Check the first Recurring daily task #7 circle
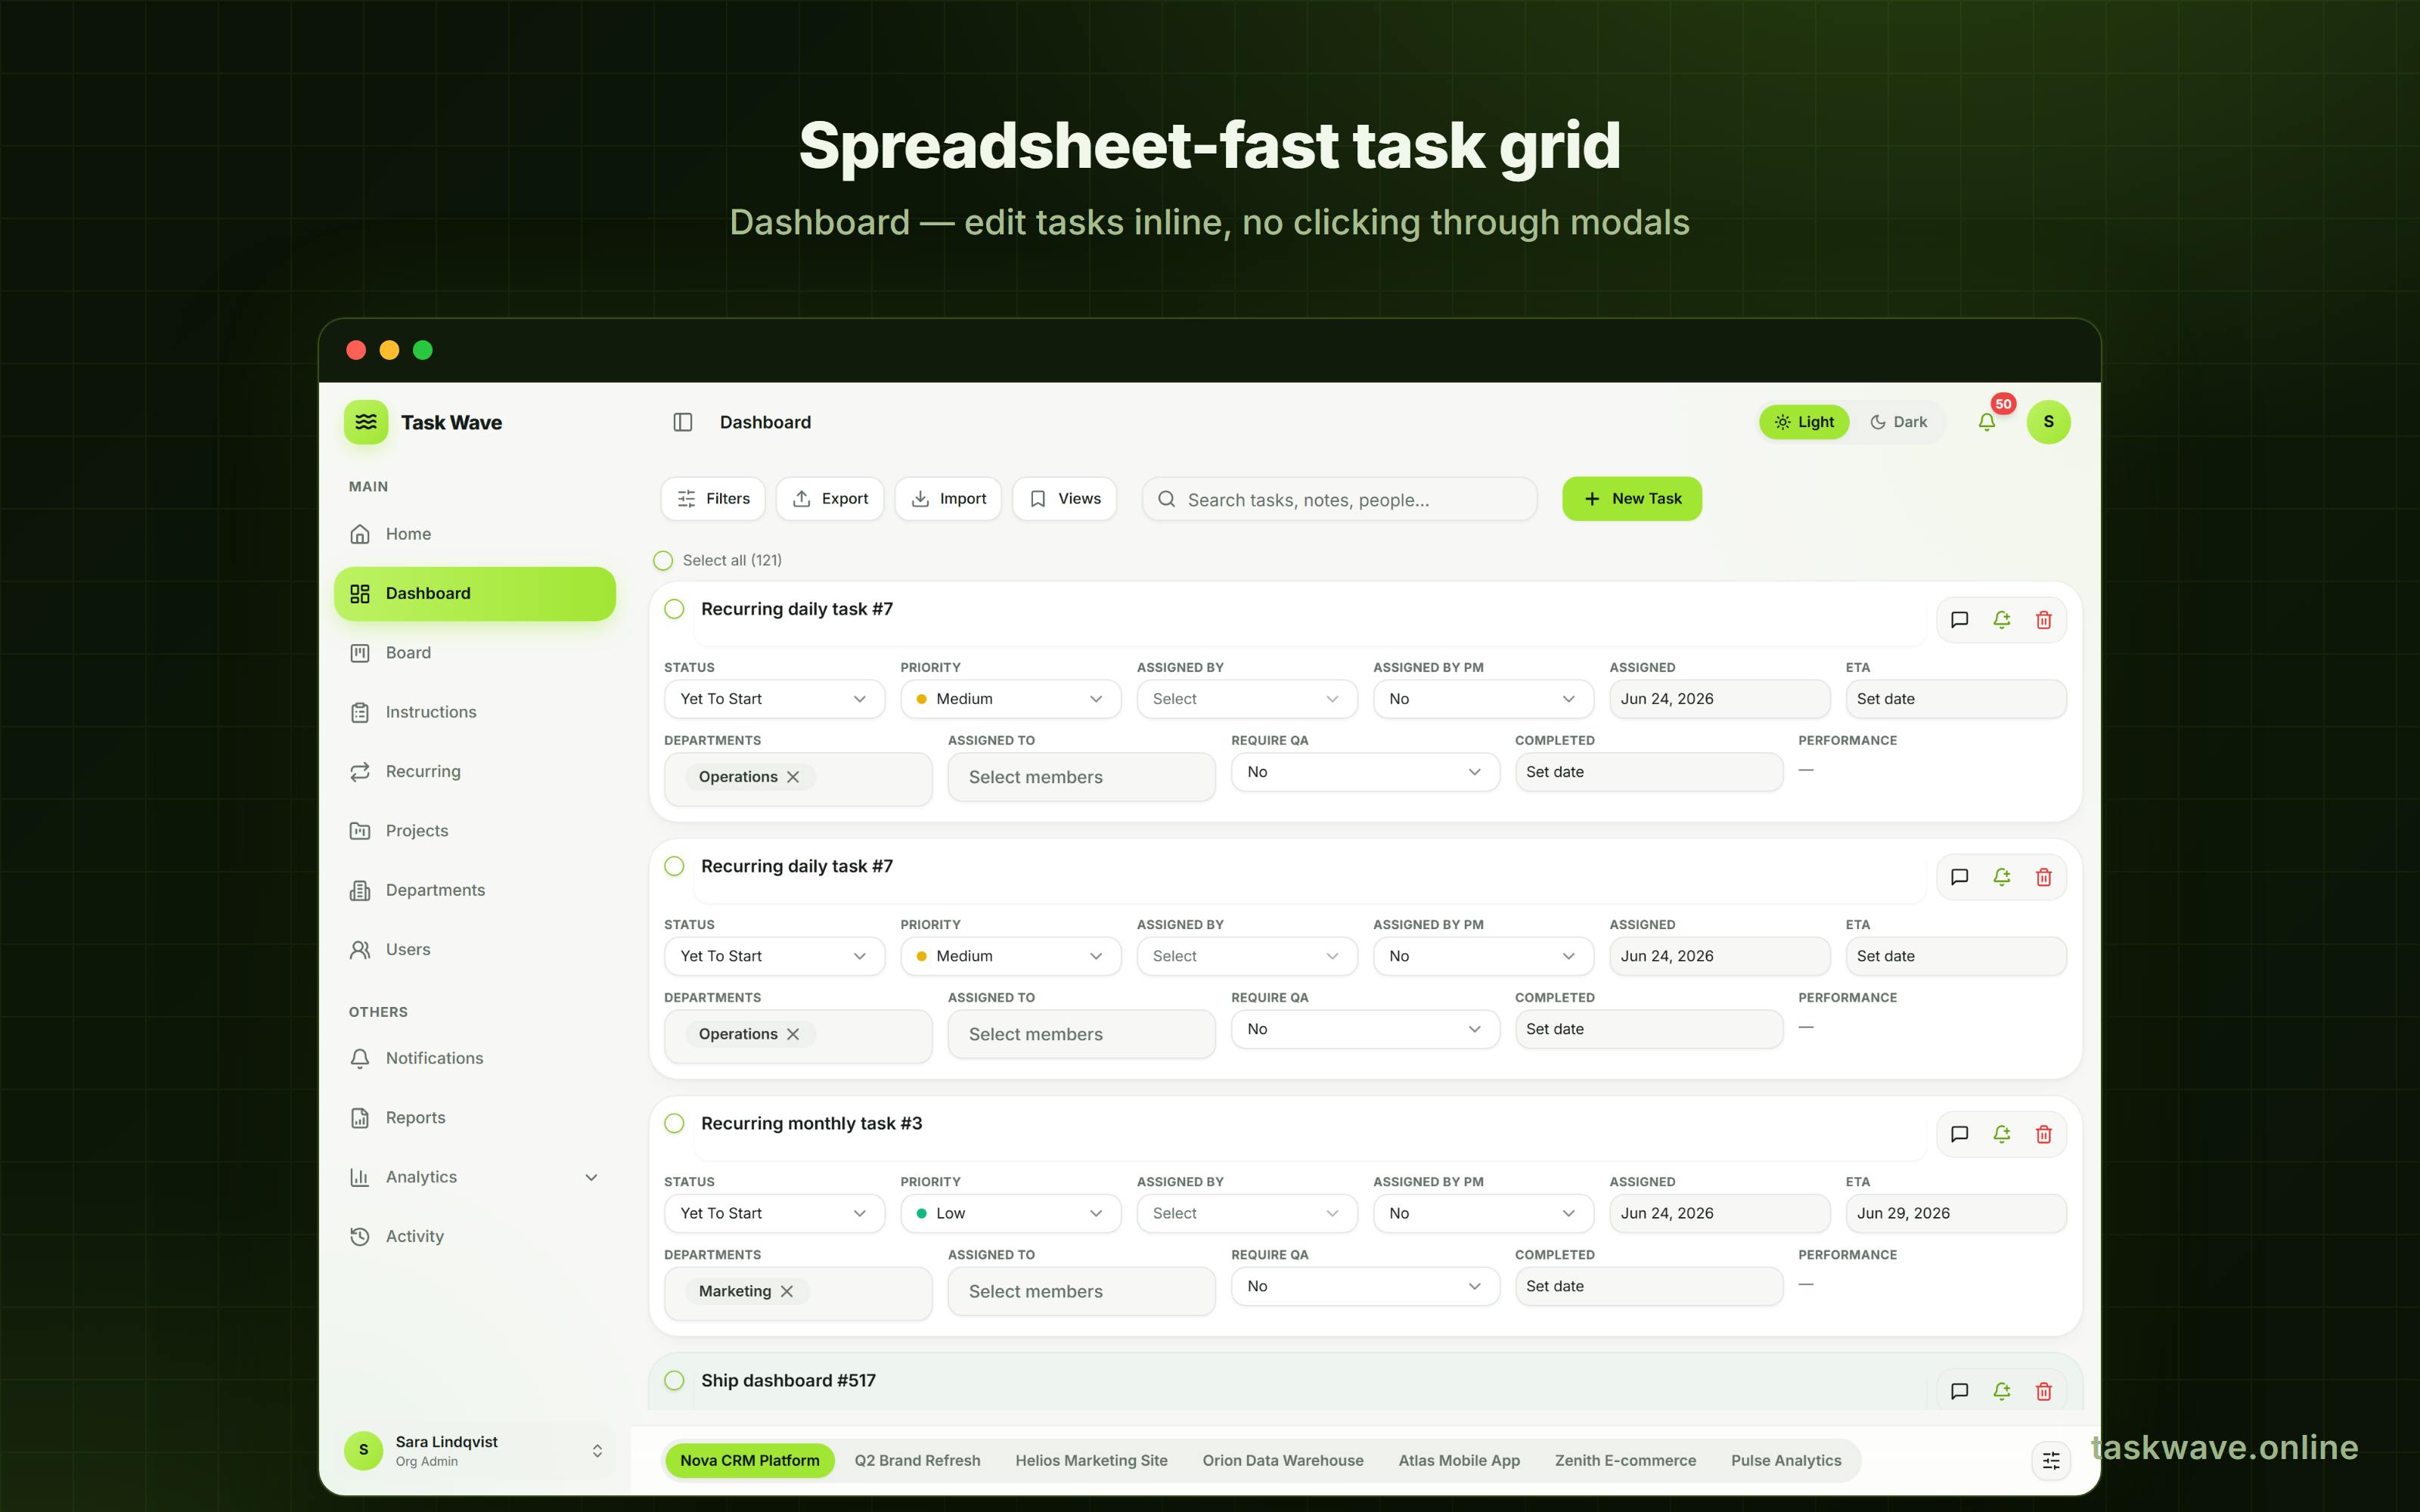The height and width of the screenshot is (1512, 2420). [x=675, y=609]
